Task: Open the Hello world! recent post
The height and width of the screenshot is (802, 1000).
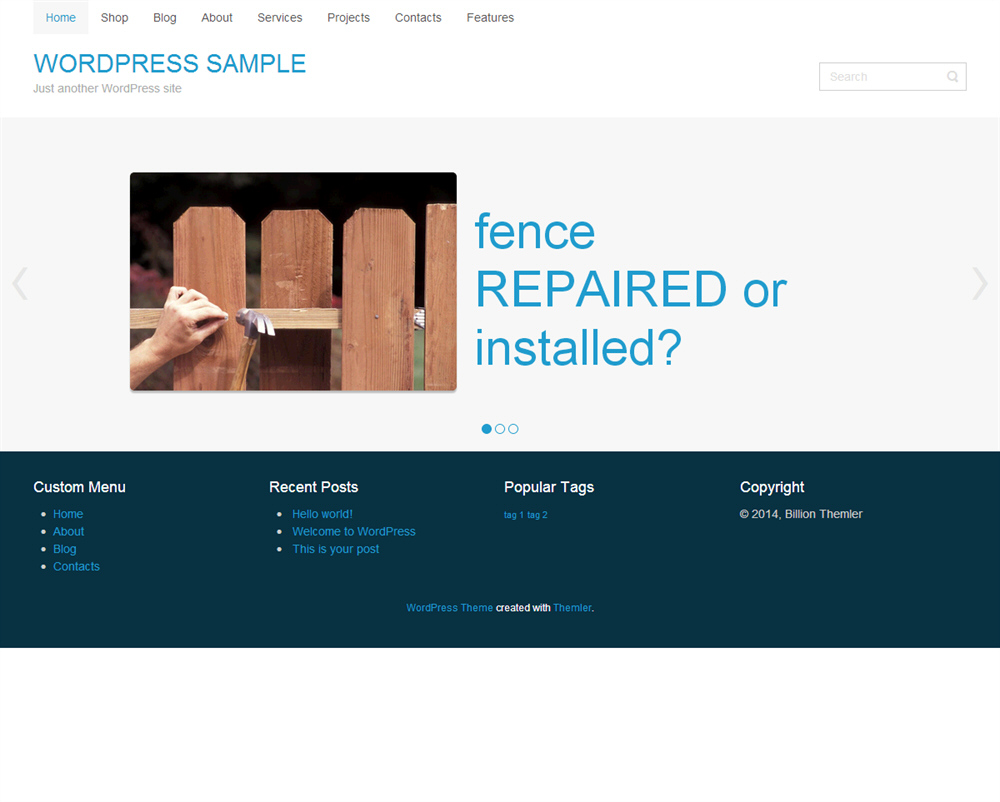Action: tap(322, 514)
